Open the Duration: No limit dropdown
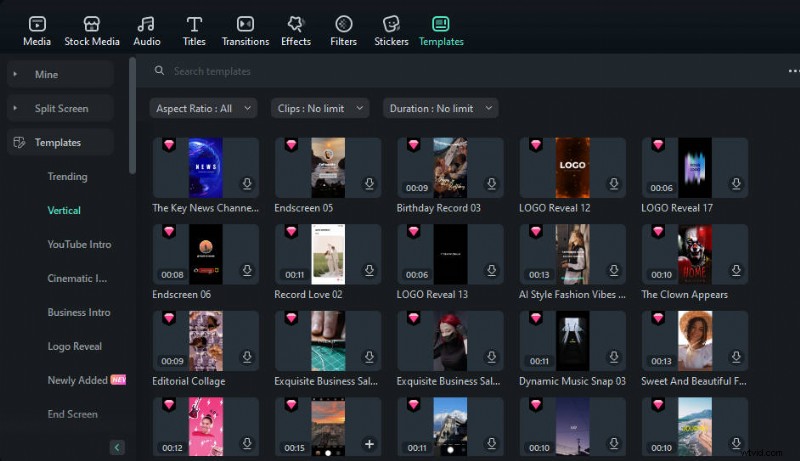The height and width of the screenshot is (461, 800). (x=440, y=108)
